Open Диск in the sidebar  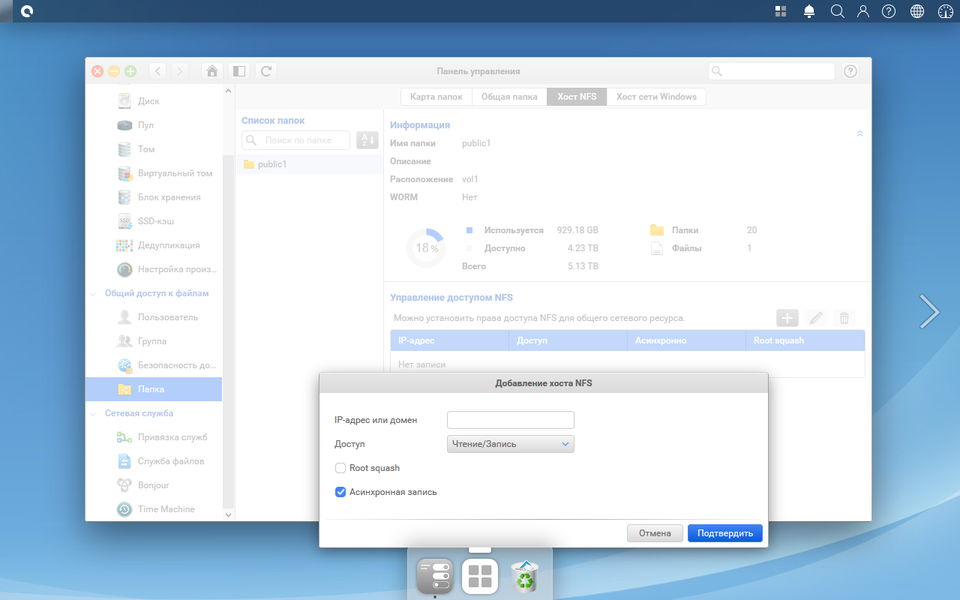(x=154, y=101)
